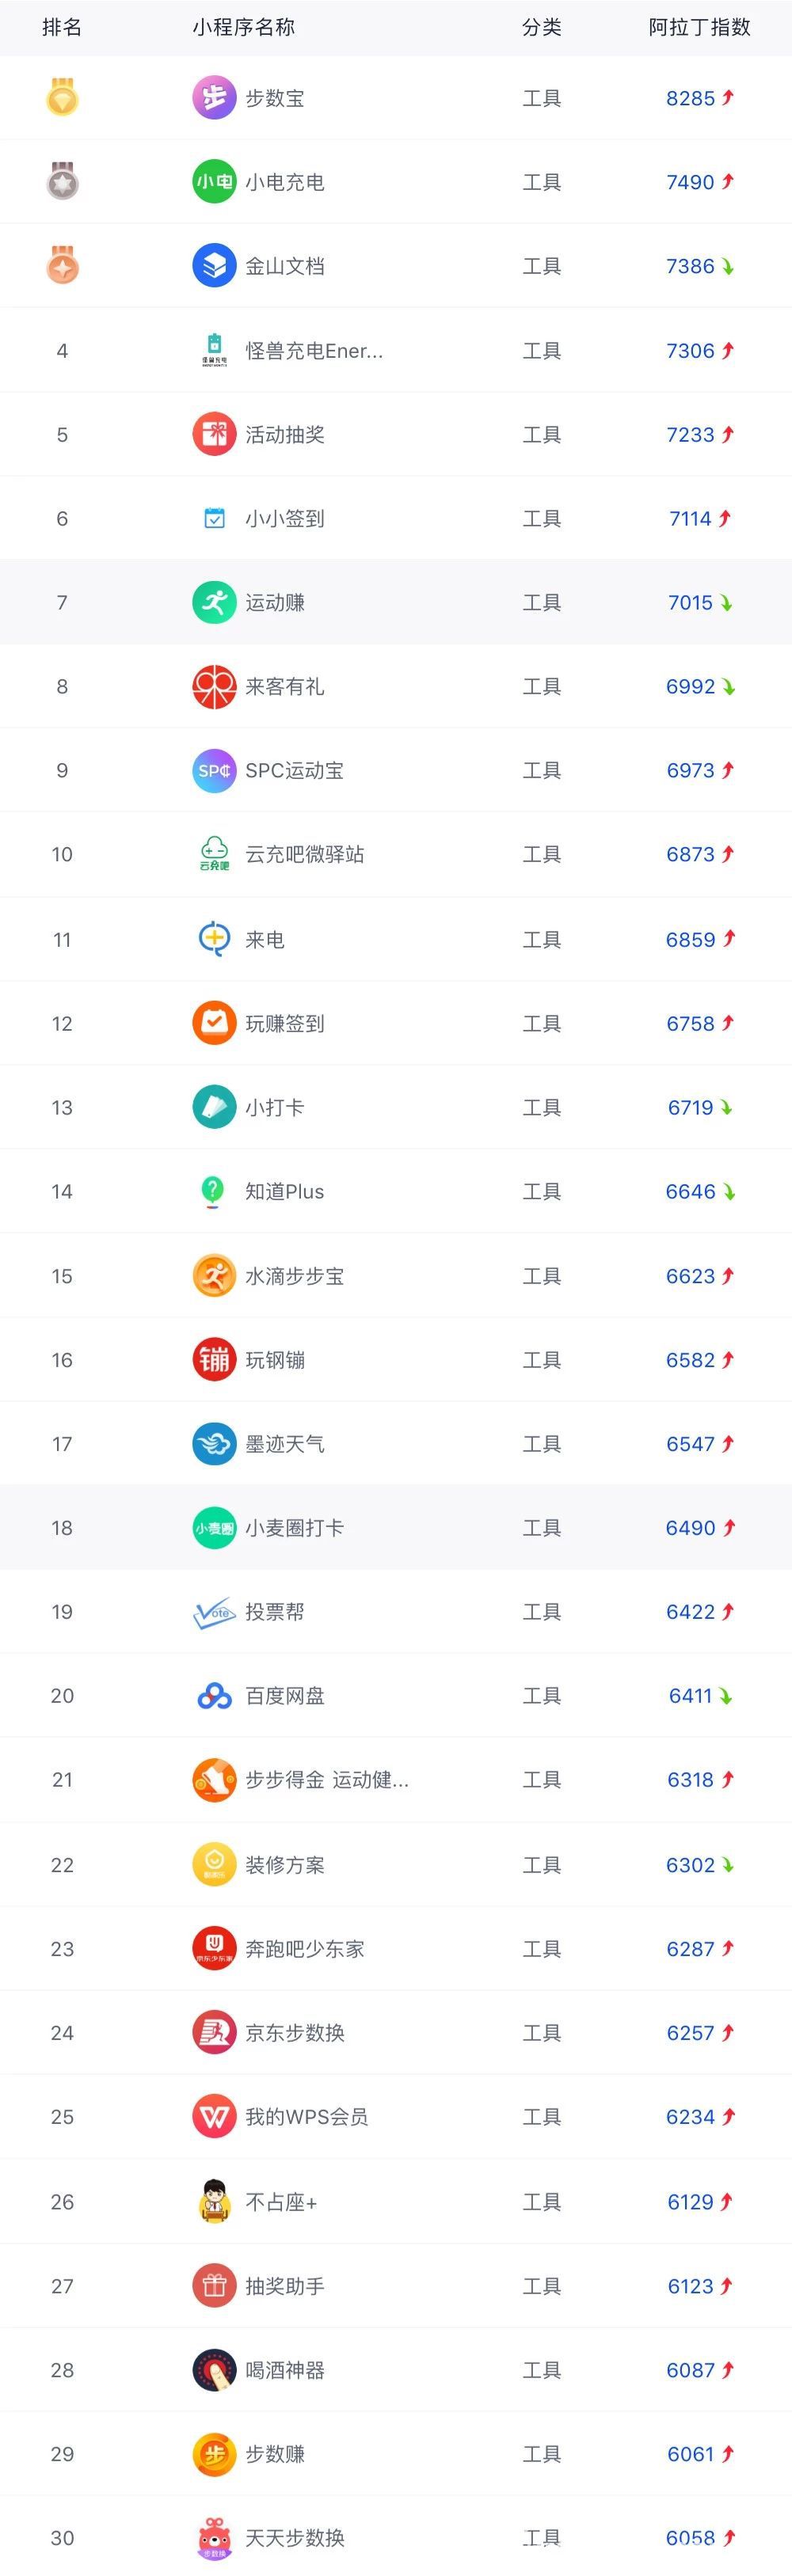The image size is (792, 2576).
Task: Click the 喝酒神器 name text
Action: pyautogui.click(x=285, y=2370)
